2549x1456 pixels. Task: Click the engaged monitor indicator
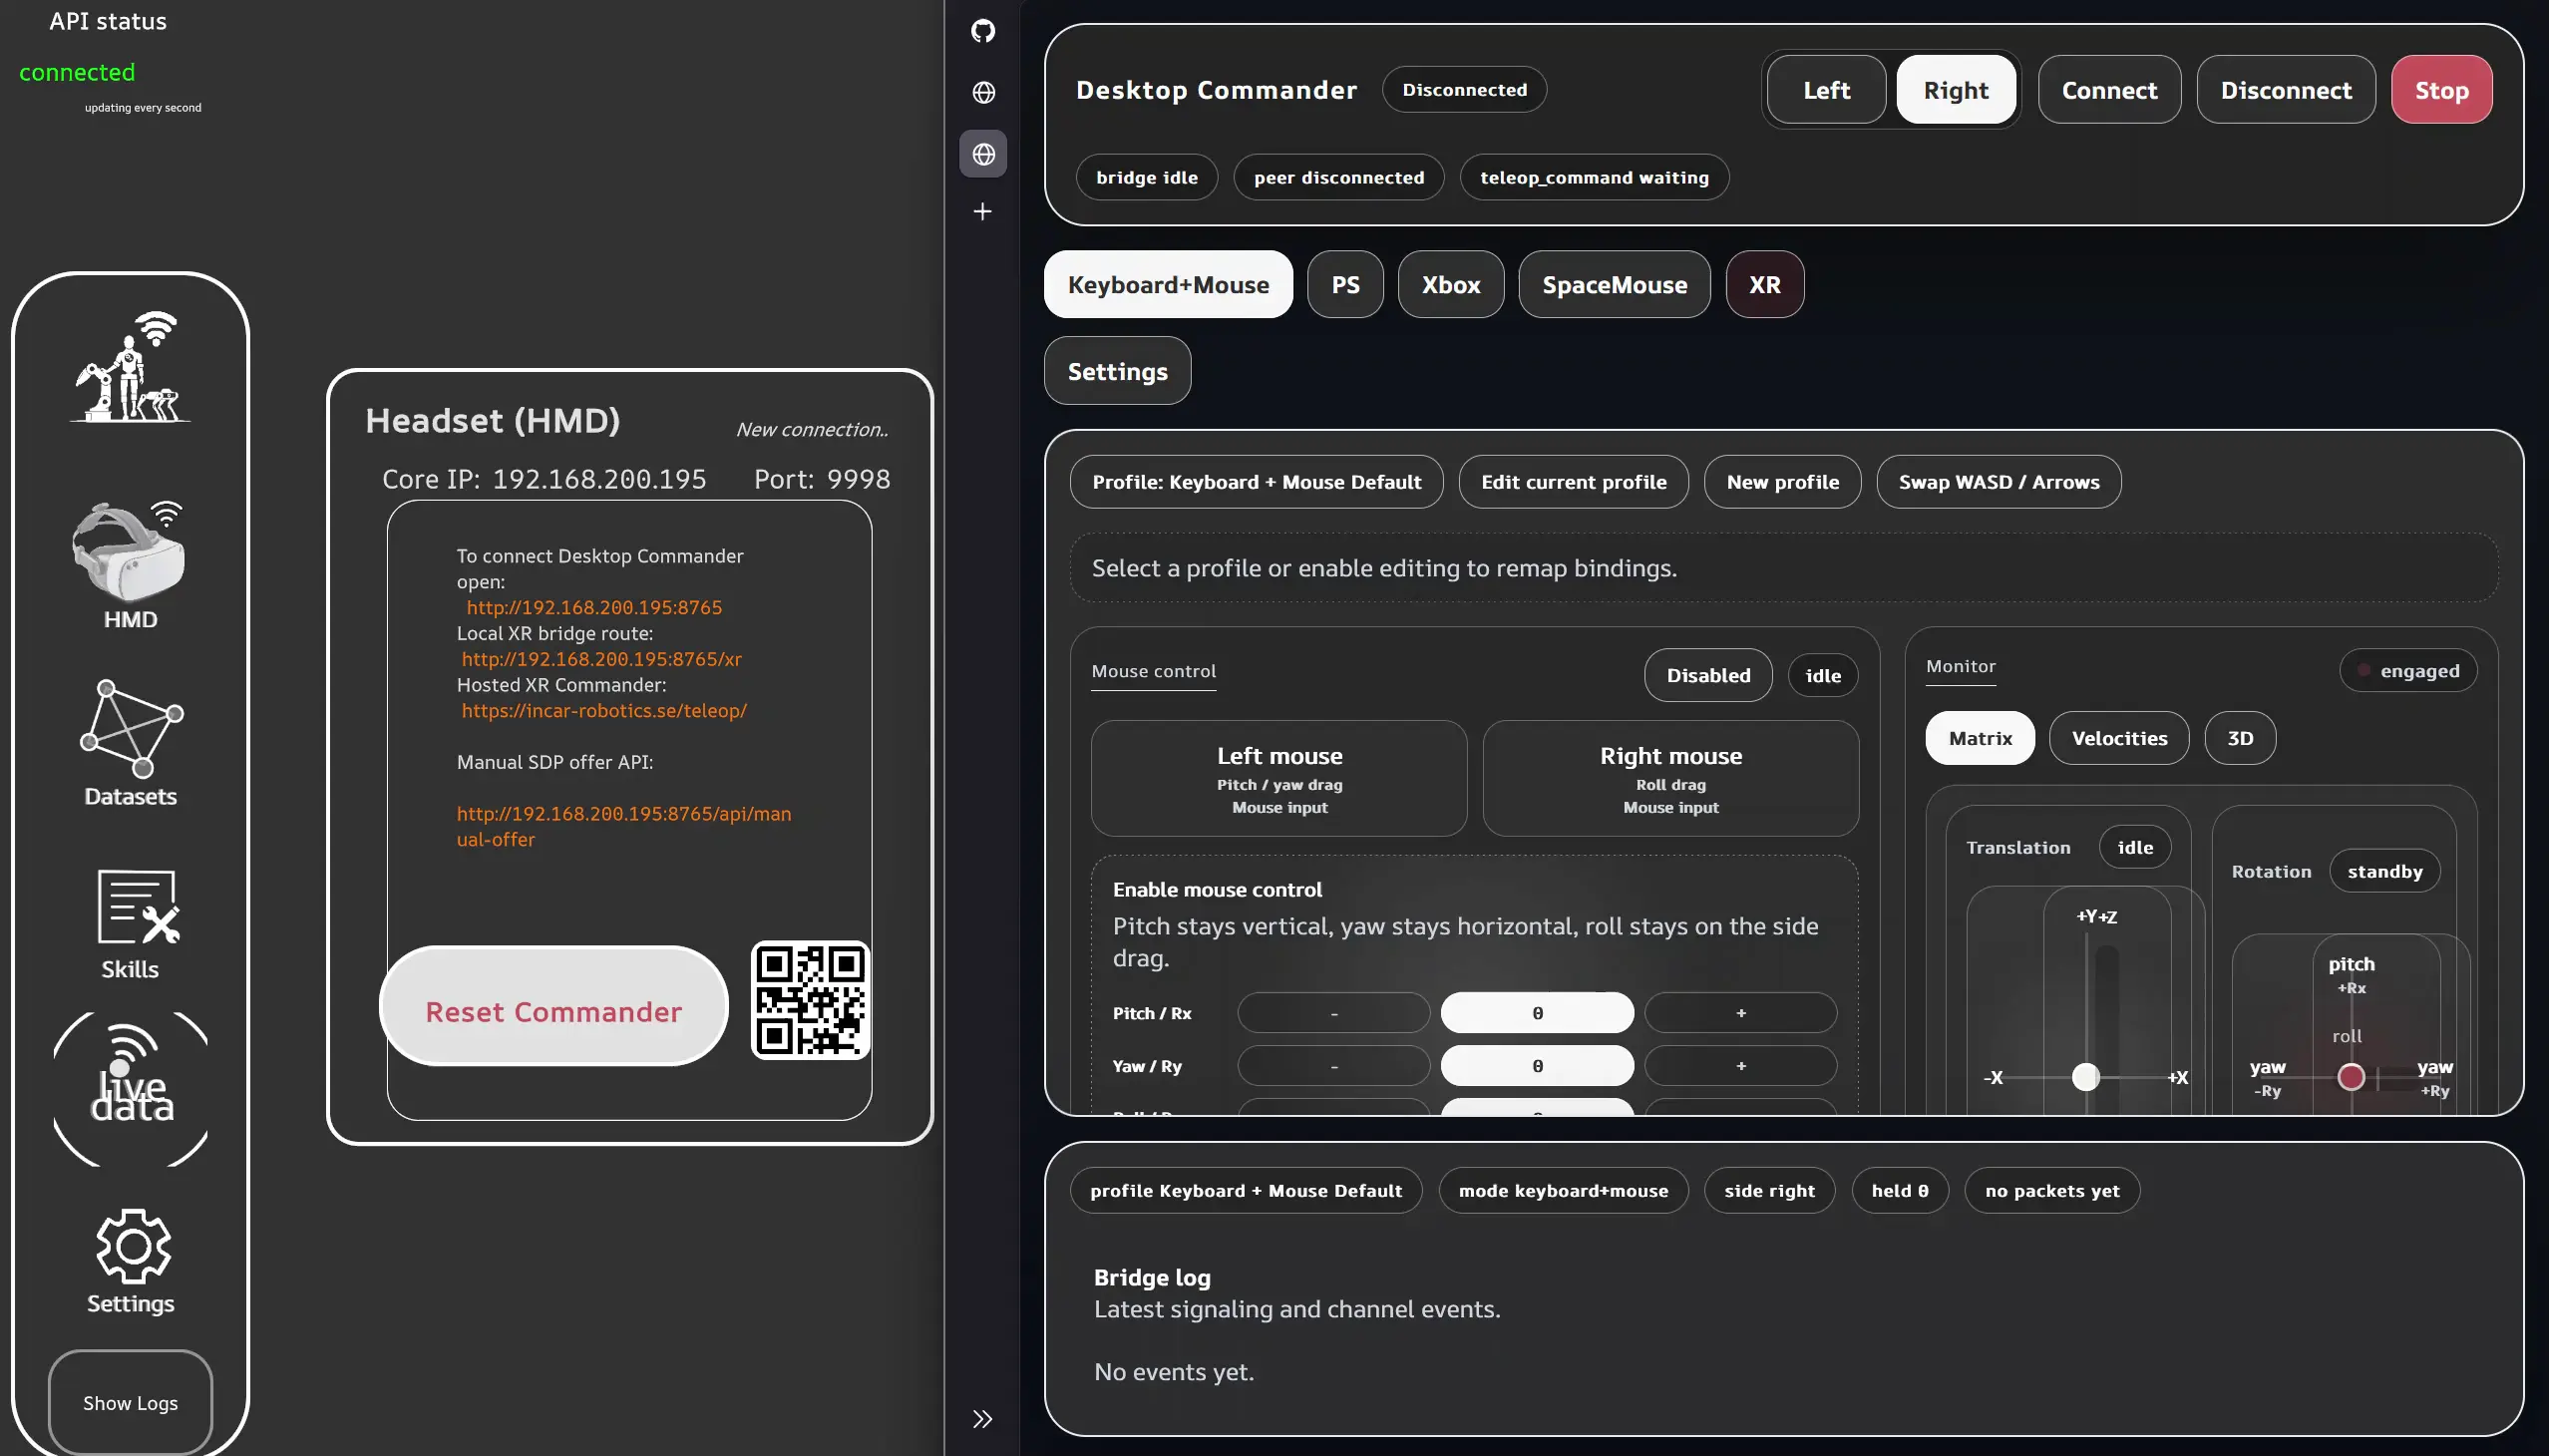tap(2408, 671)
